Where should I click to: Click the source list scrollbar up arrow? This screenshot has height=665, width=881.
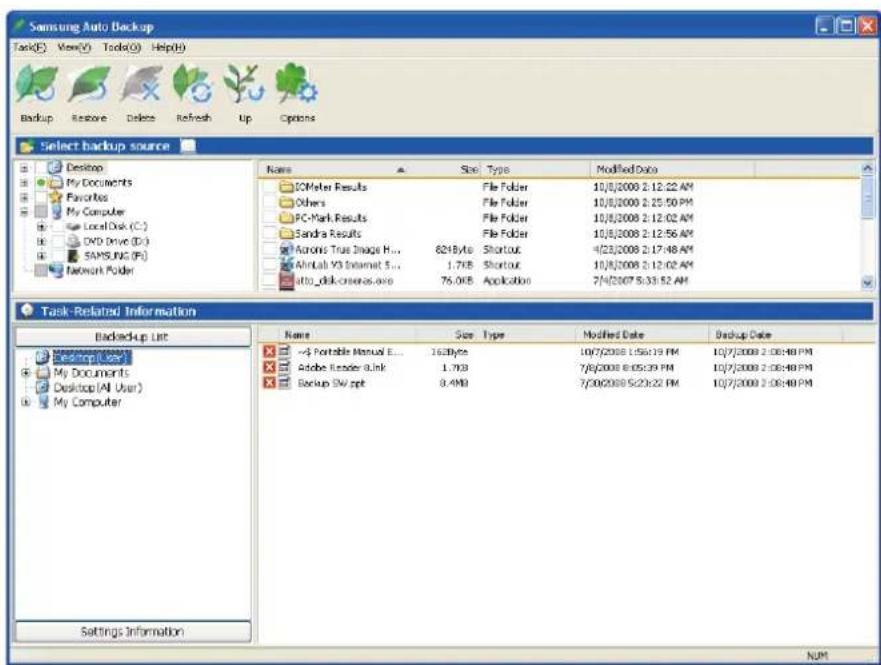point(868,168)
